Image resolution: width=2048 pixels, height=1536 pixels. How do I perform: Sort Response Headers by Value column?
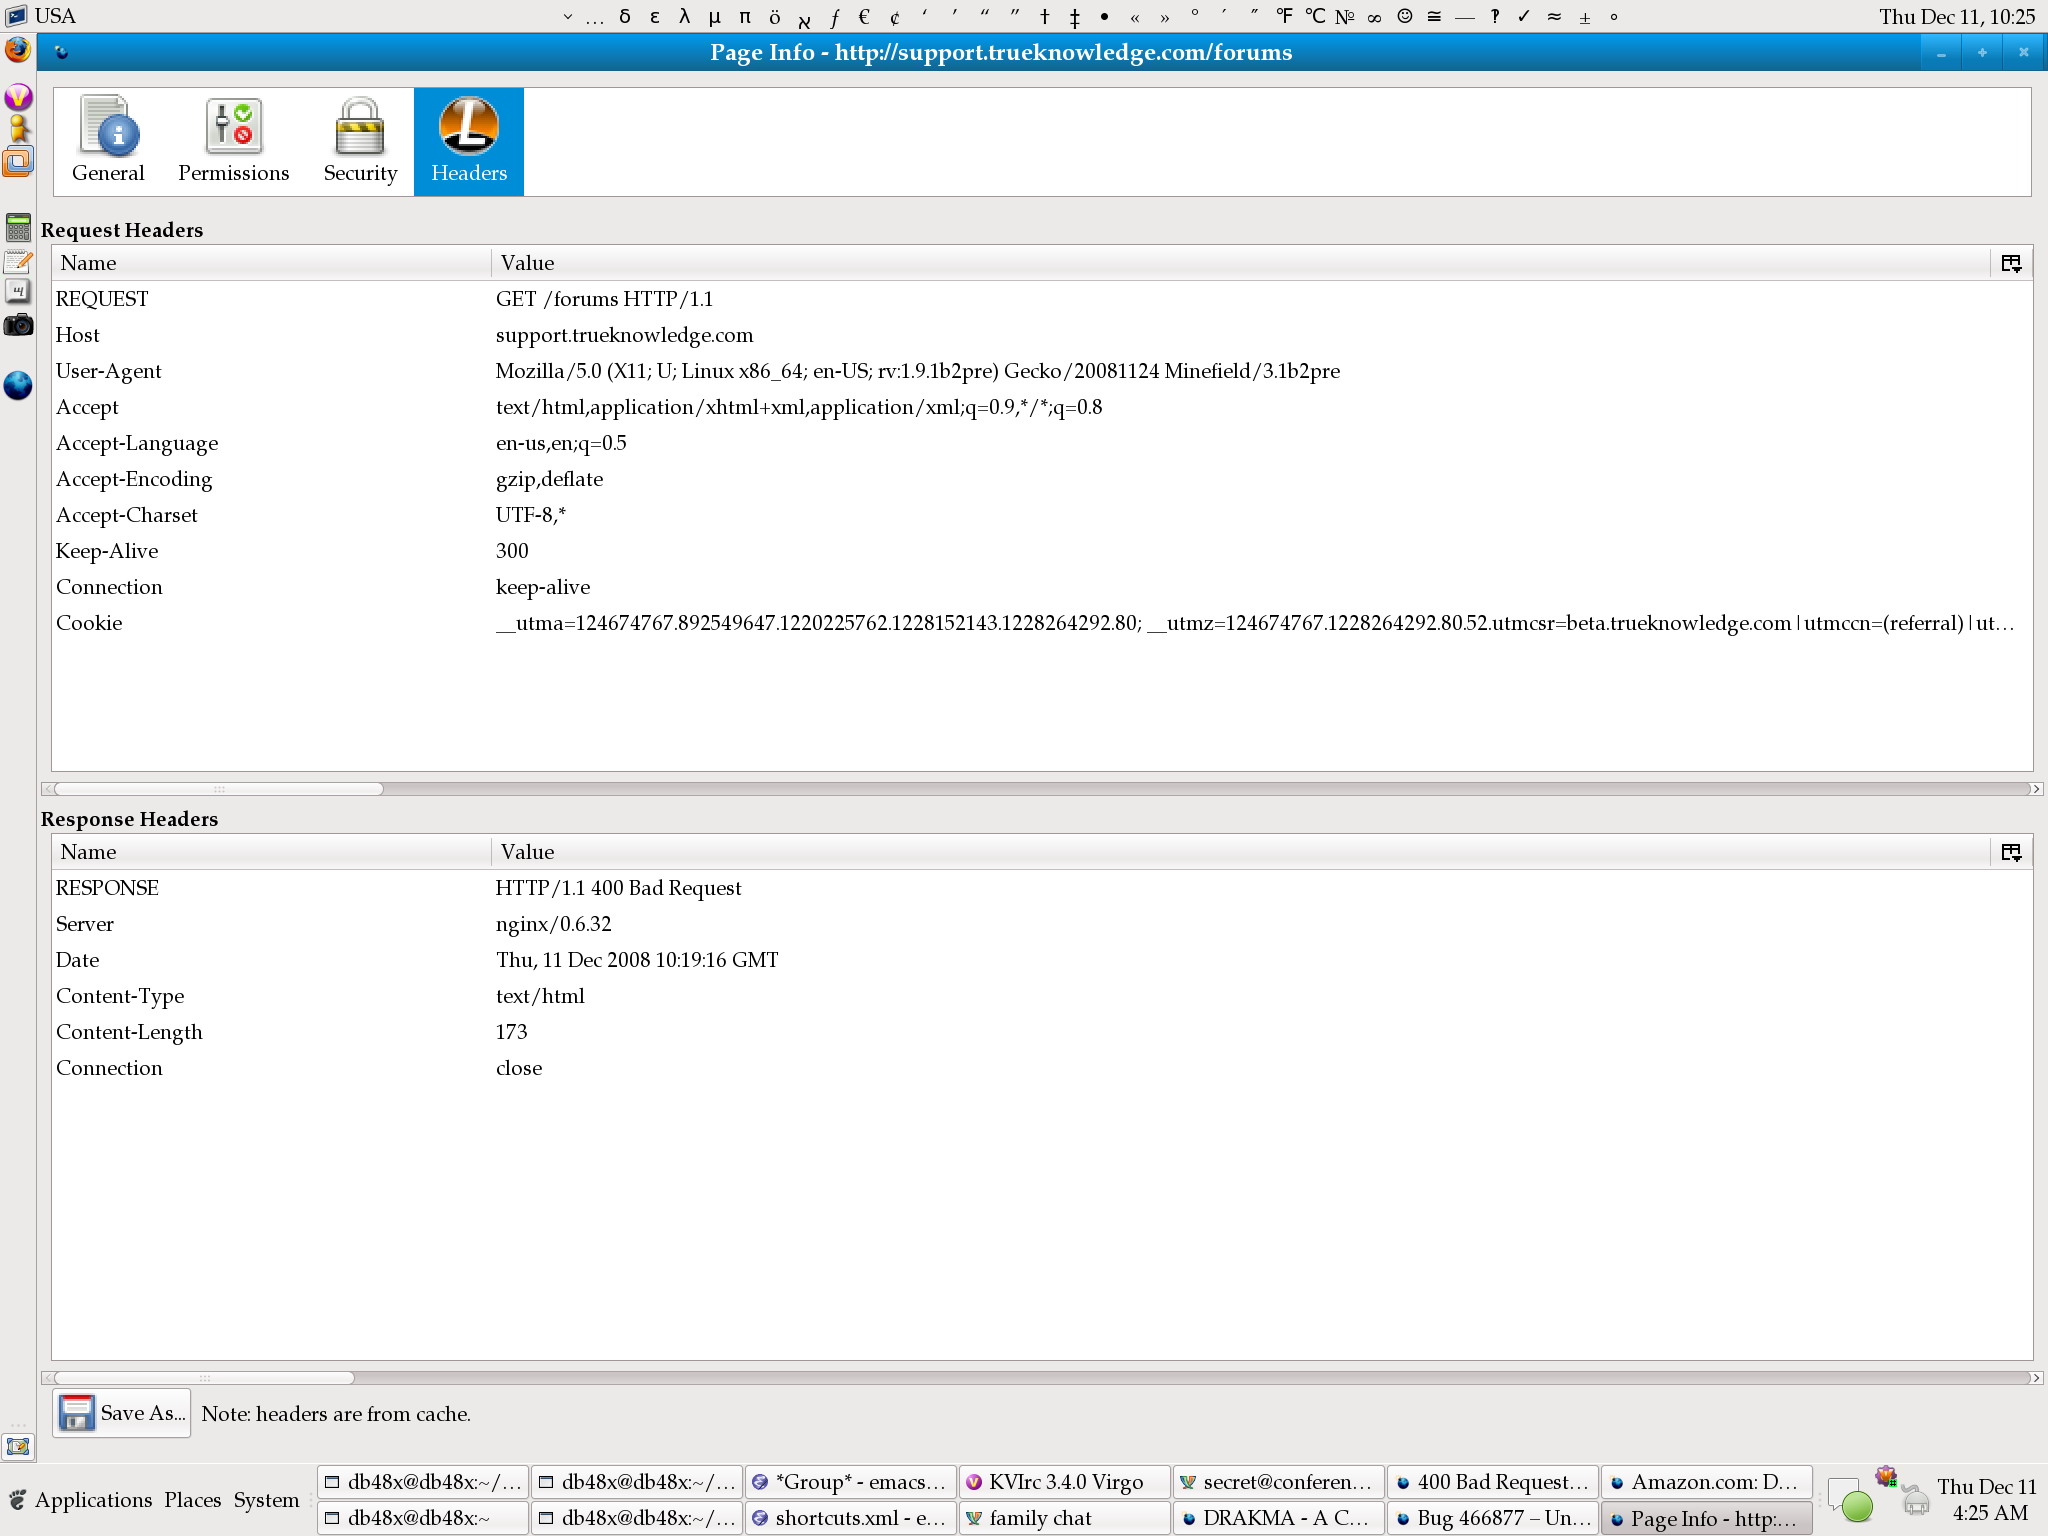pyautogui.click(x=1241, y=852)
